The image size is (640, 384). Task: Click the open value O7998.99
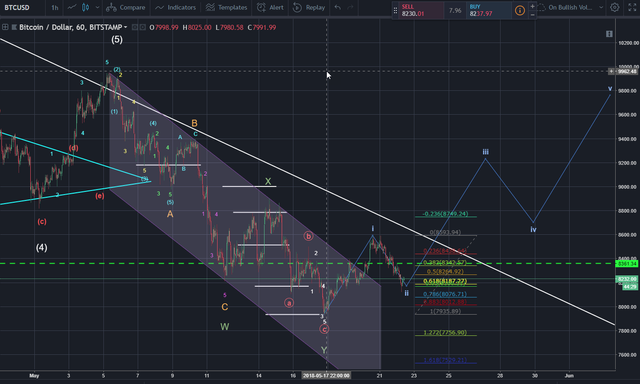(164, 28)
